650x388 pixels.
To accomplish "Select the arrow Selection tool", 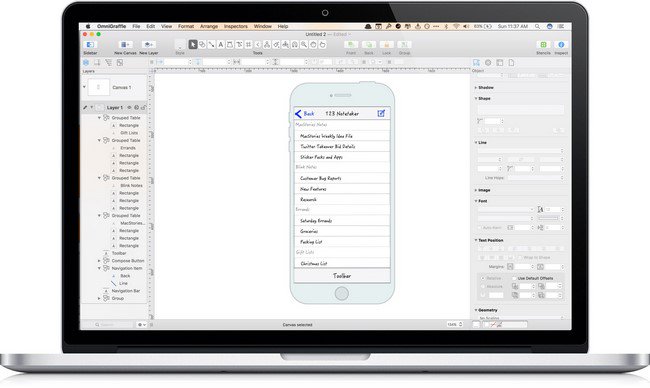I will pos(193,44).
